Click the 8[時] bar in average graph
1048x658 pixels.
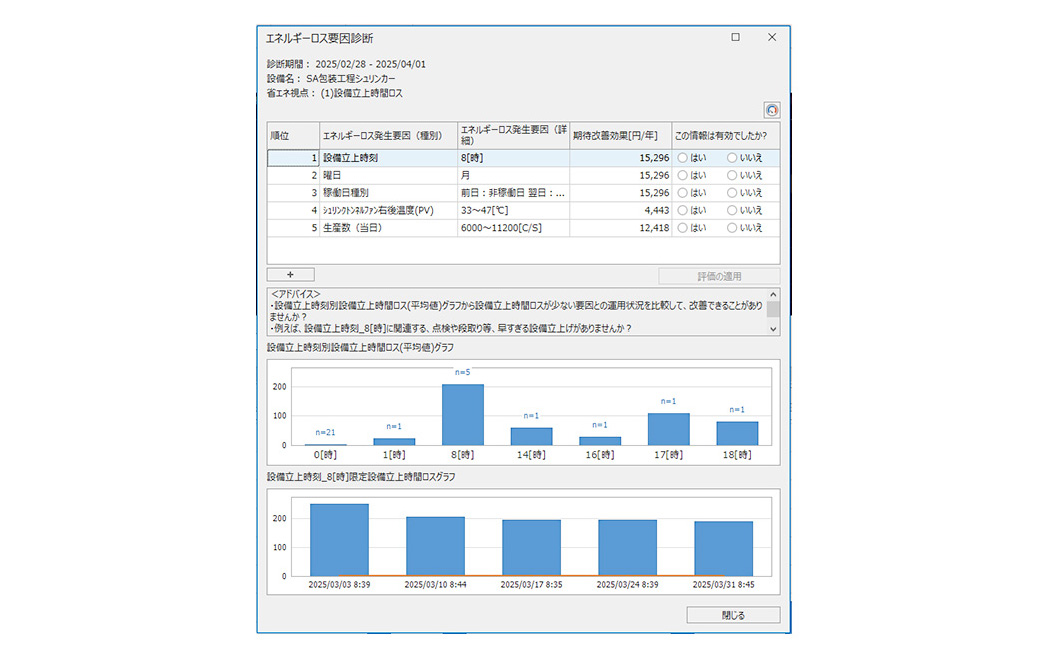[x=463, y=415]
